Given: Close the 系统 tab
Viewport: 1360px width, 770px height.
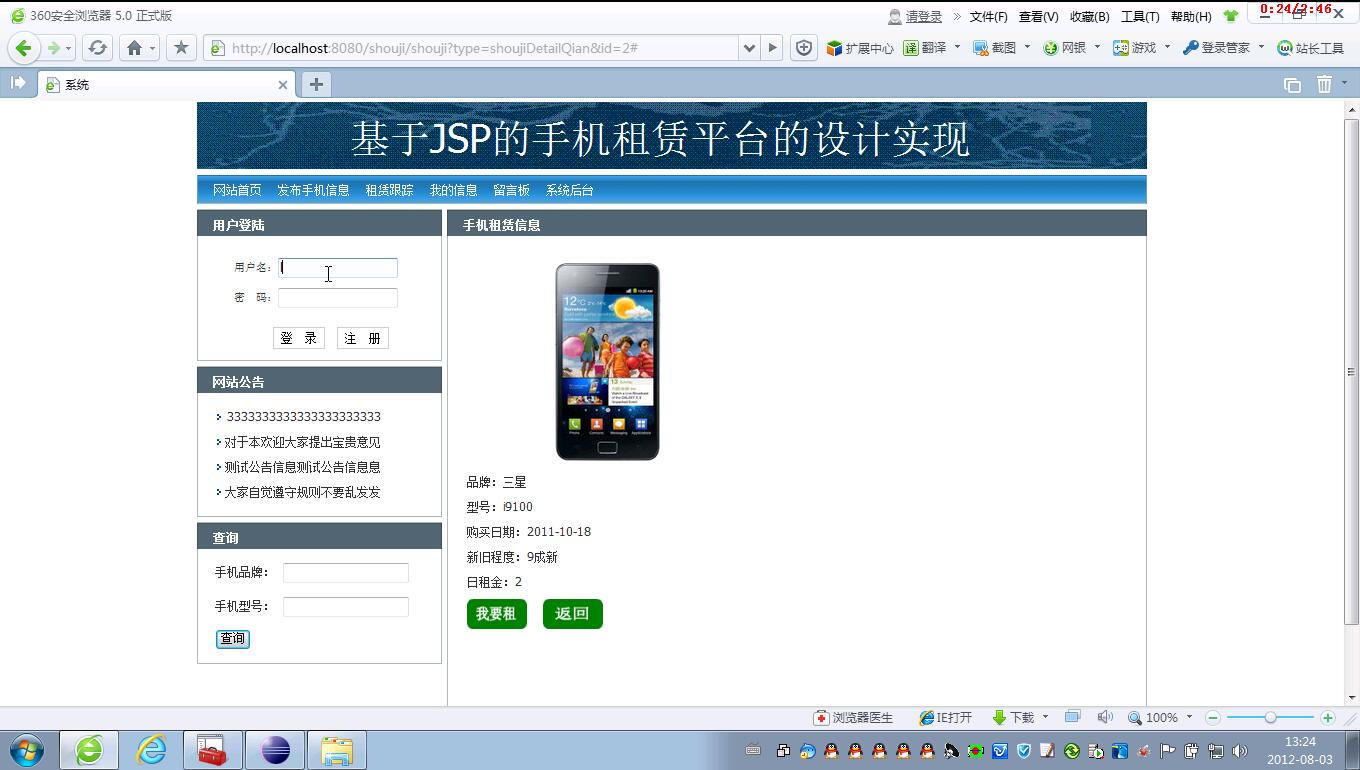Looking at the screenshot, I should click(x=283, y=85).
